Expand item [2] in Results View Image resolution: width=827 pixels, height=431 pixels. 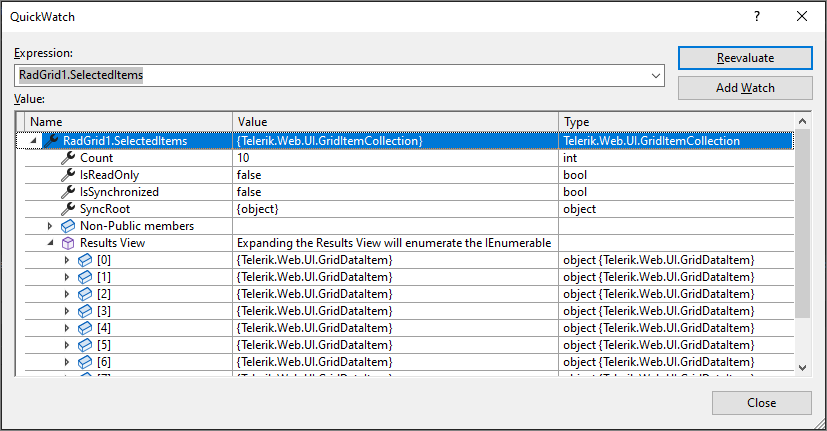pos(67,294)
